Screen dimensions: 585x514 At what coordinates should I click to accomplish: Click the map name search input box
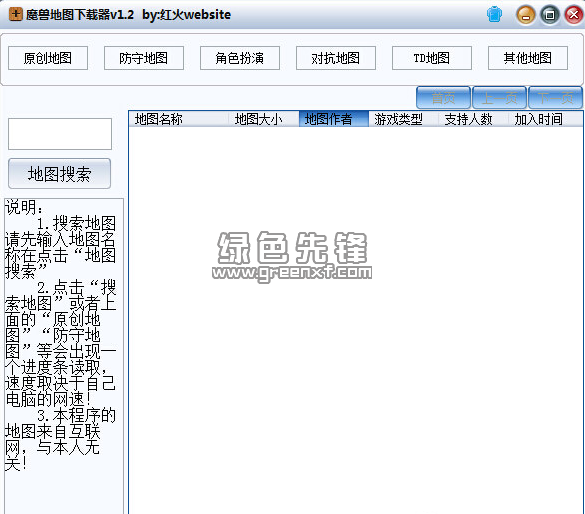tap(60, 134)
